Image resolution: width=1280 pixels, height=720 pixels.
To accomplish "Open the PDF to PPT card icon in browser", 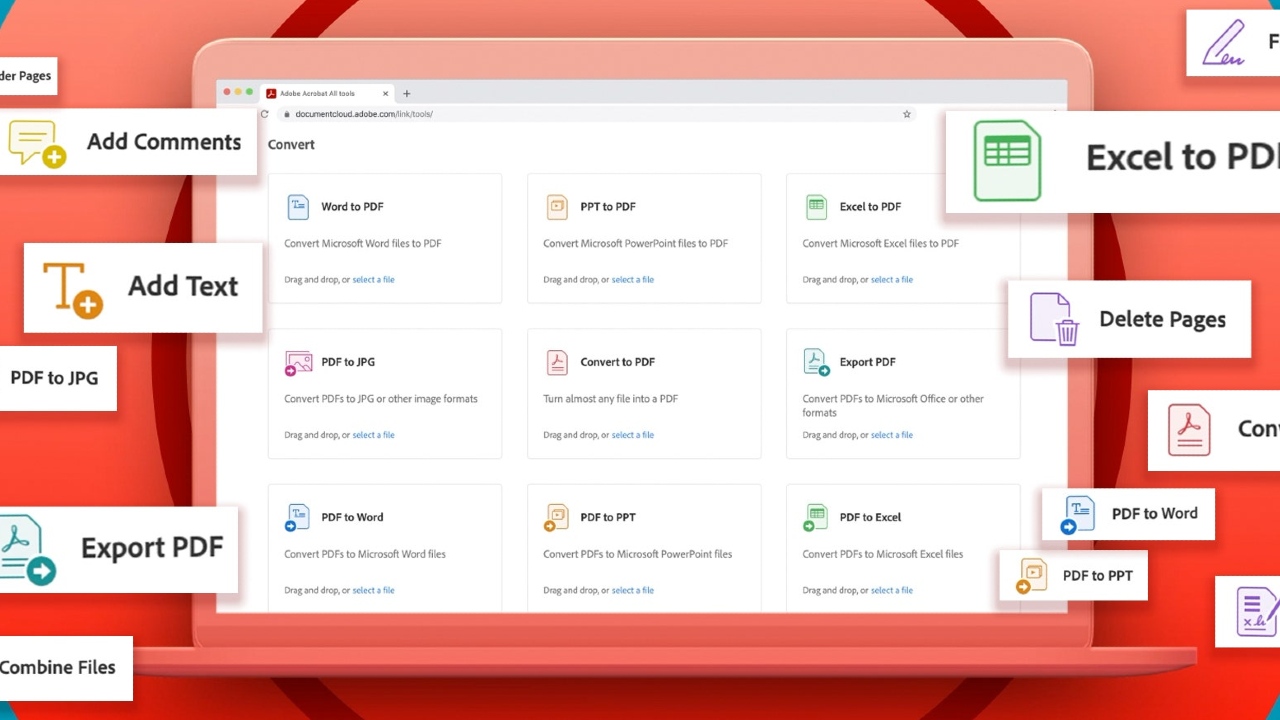I will coord(557,518).
